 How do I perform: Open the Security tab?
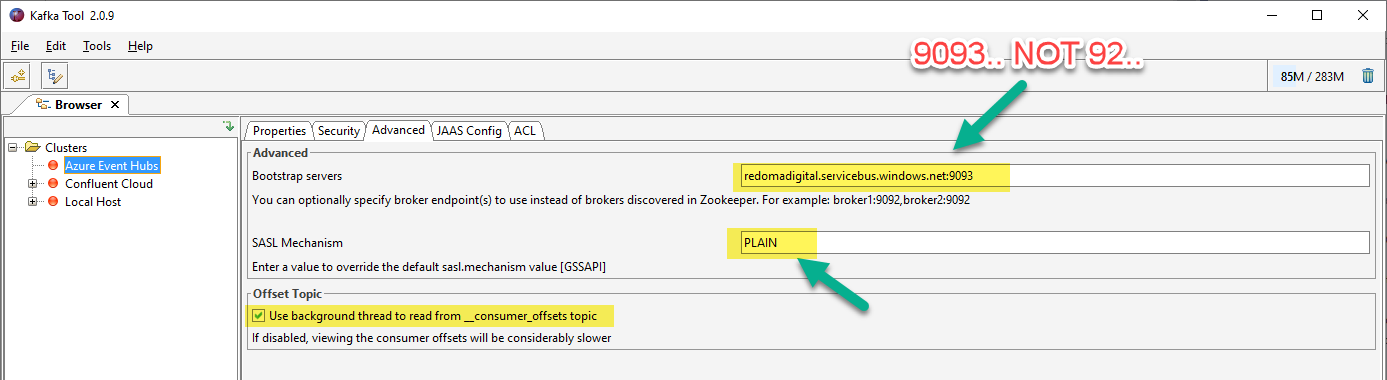click(338, 131)
